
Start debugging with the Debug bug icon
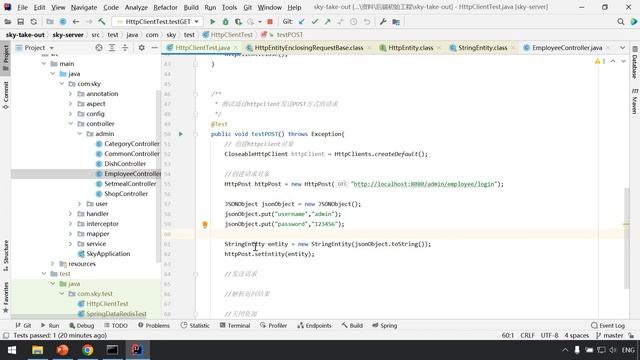pyautogui.click(x=225, y=22)
